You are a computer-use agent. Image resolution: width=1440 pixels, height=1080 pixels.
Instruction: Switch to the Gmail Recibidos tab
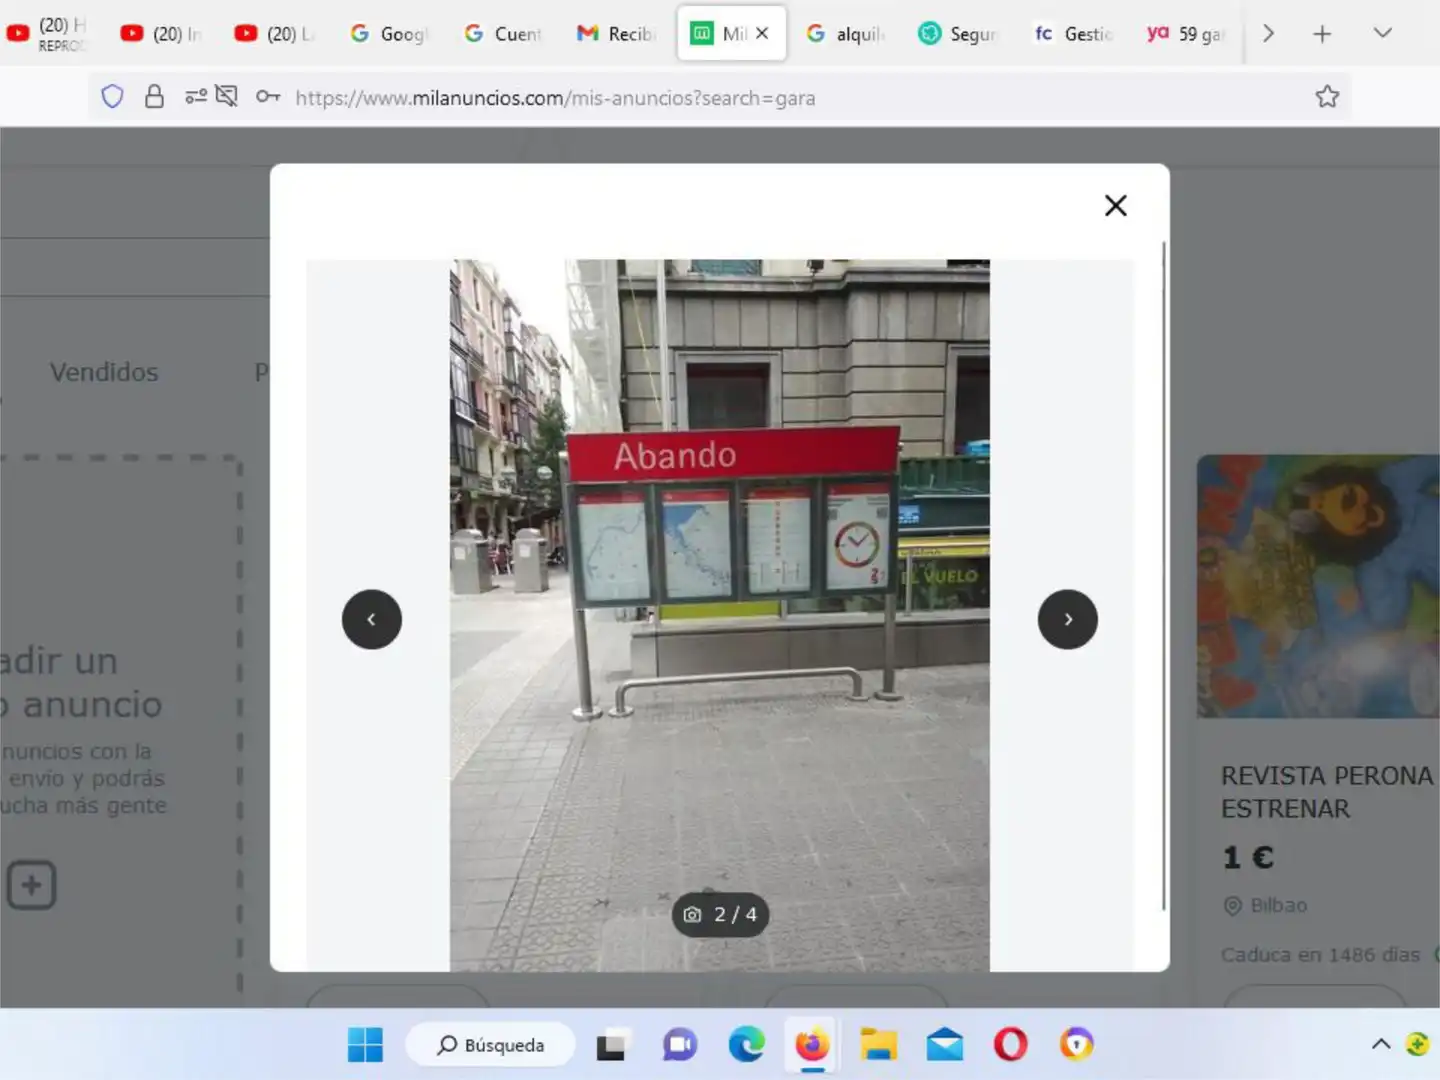click(616, 34)
